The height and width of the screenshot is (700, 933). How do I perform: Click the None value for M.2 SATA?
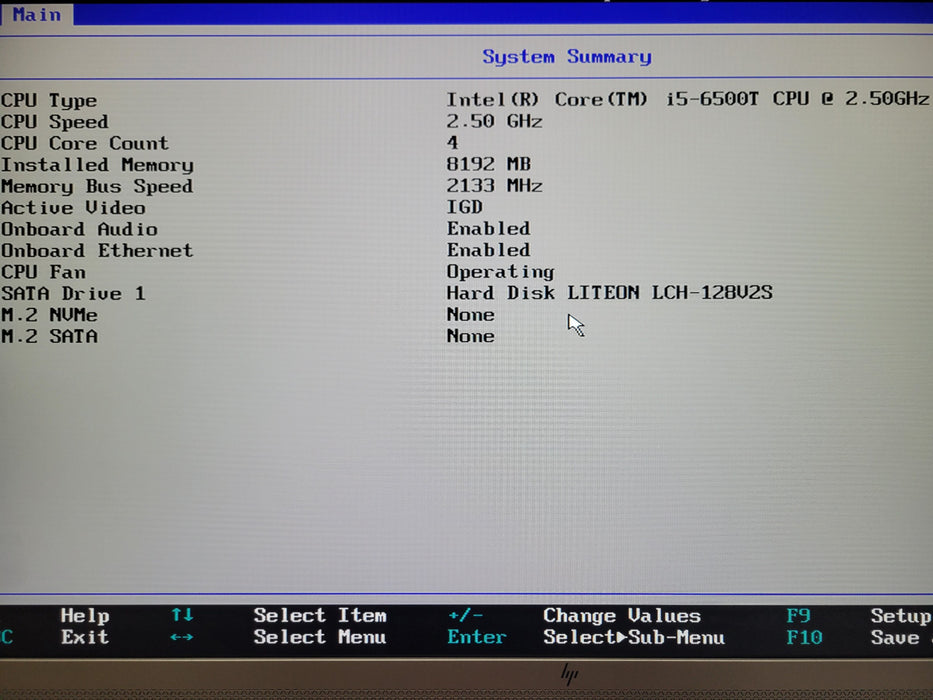tap(471, 336)
